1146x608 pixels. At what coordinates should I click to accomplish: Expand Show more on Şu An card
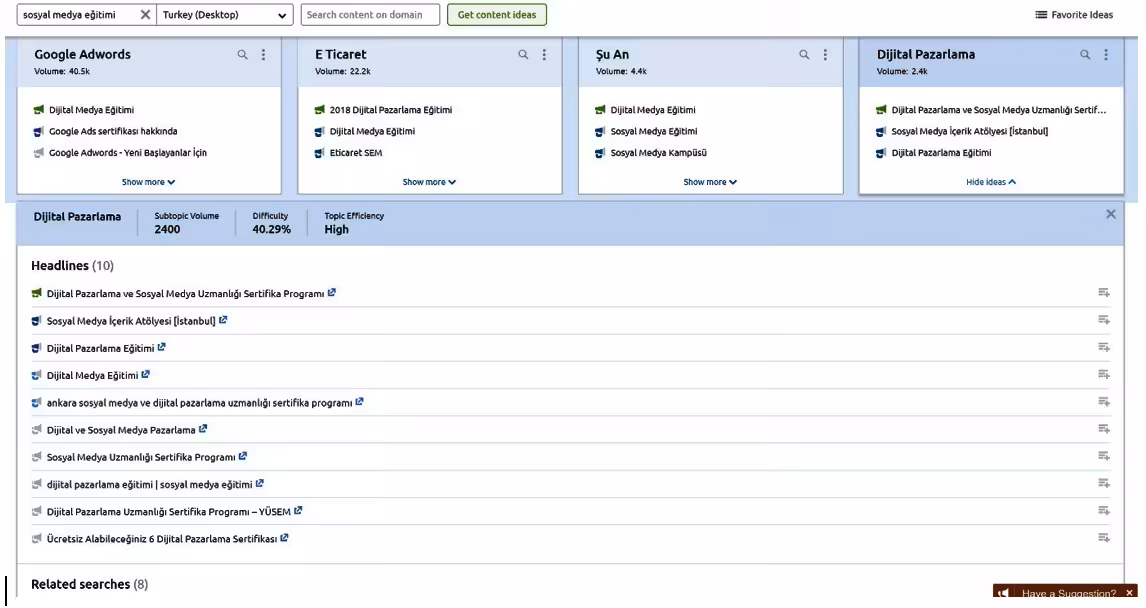point(709,182)
